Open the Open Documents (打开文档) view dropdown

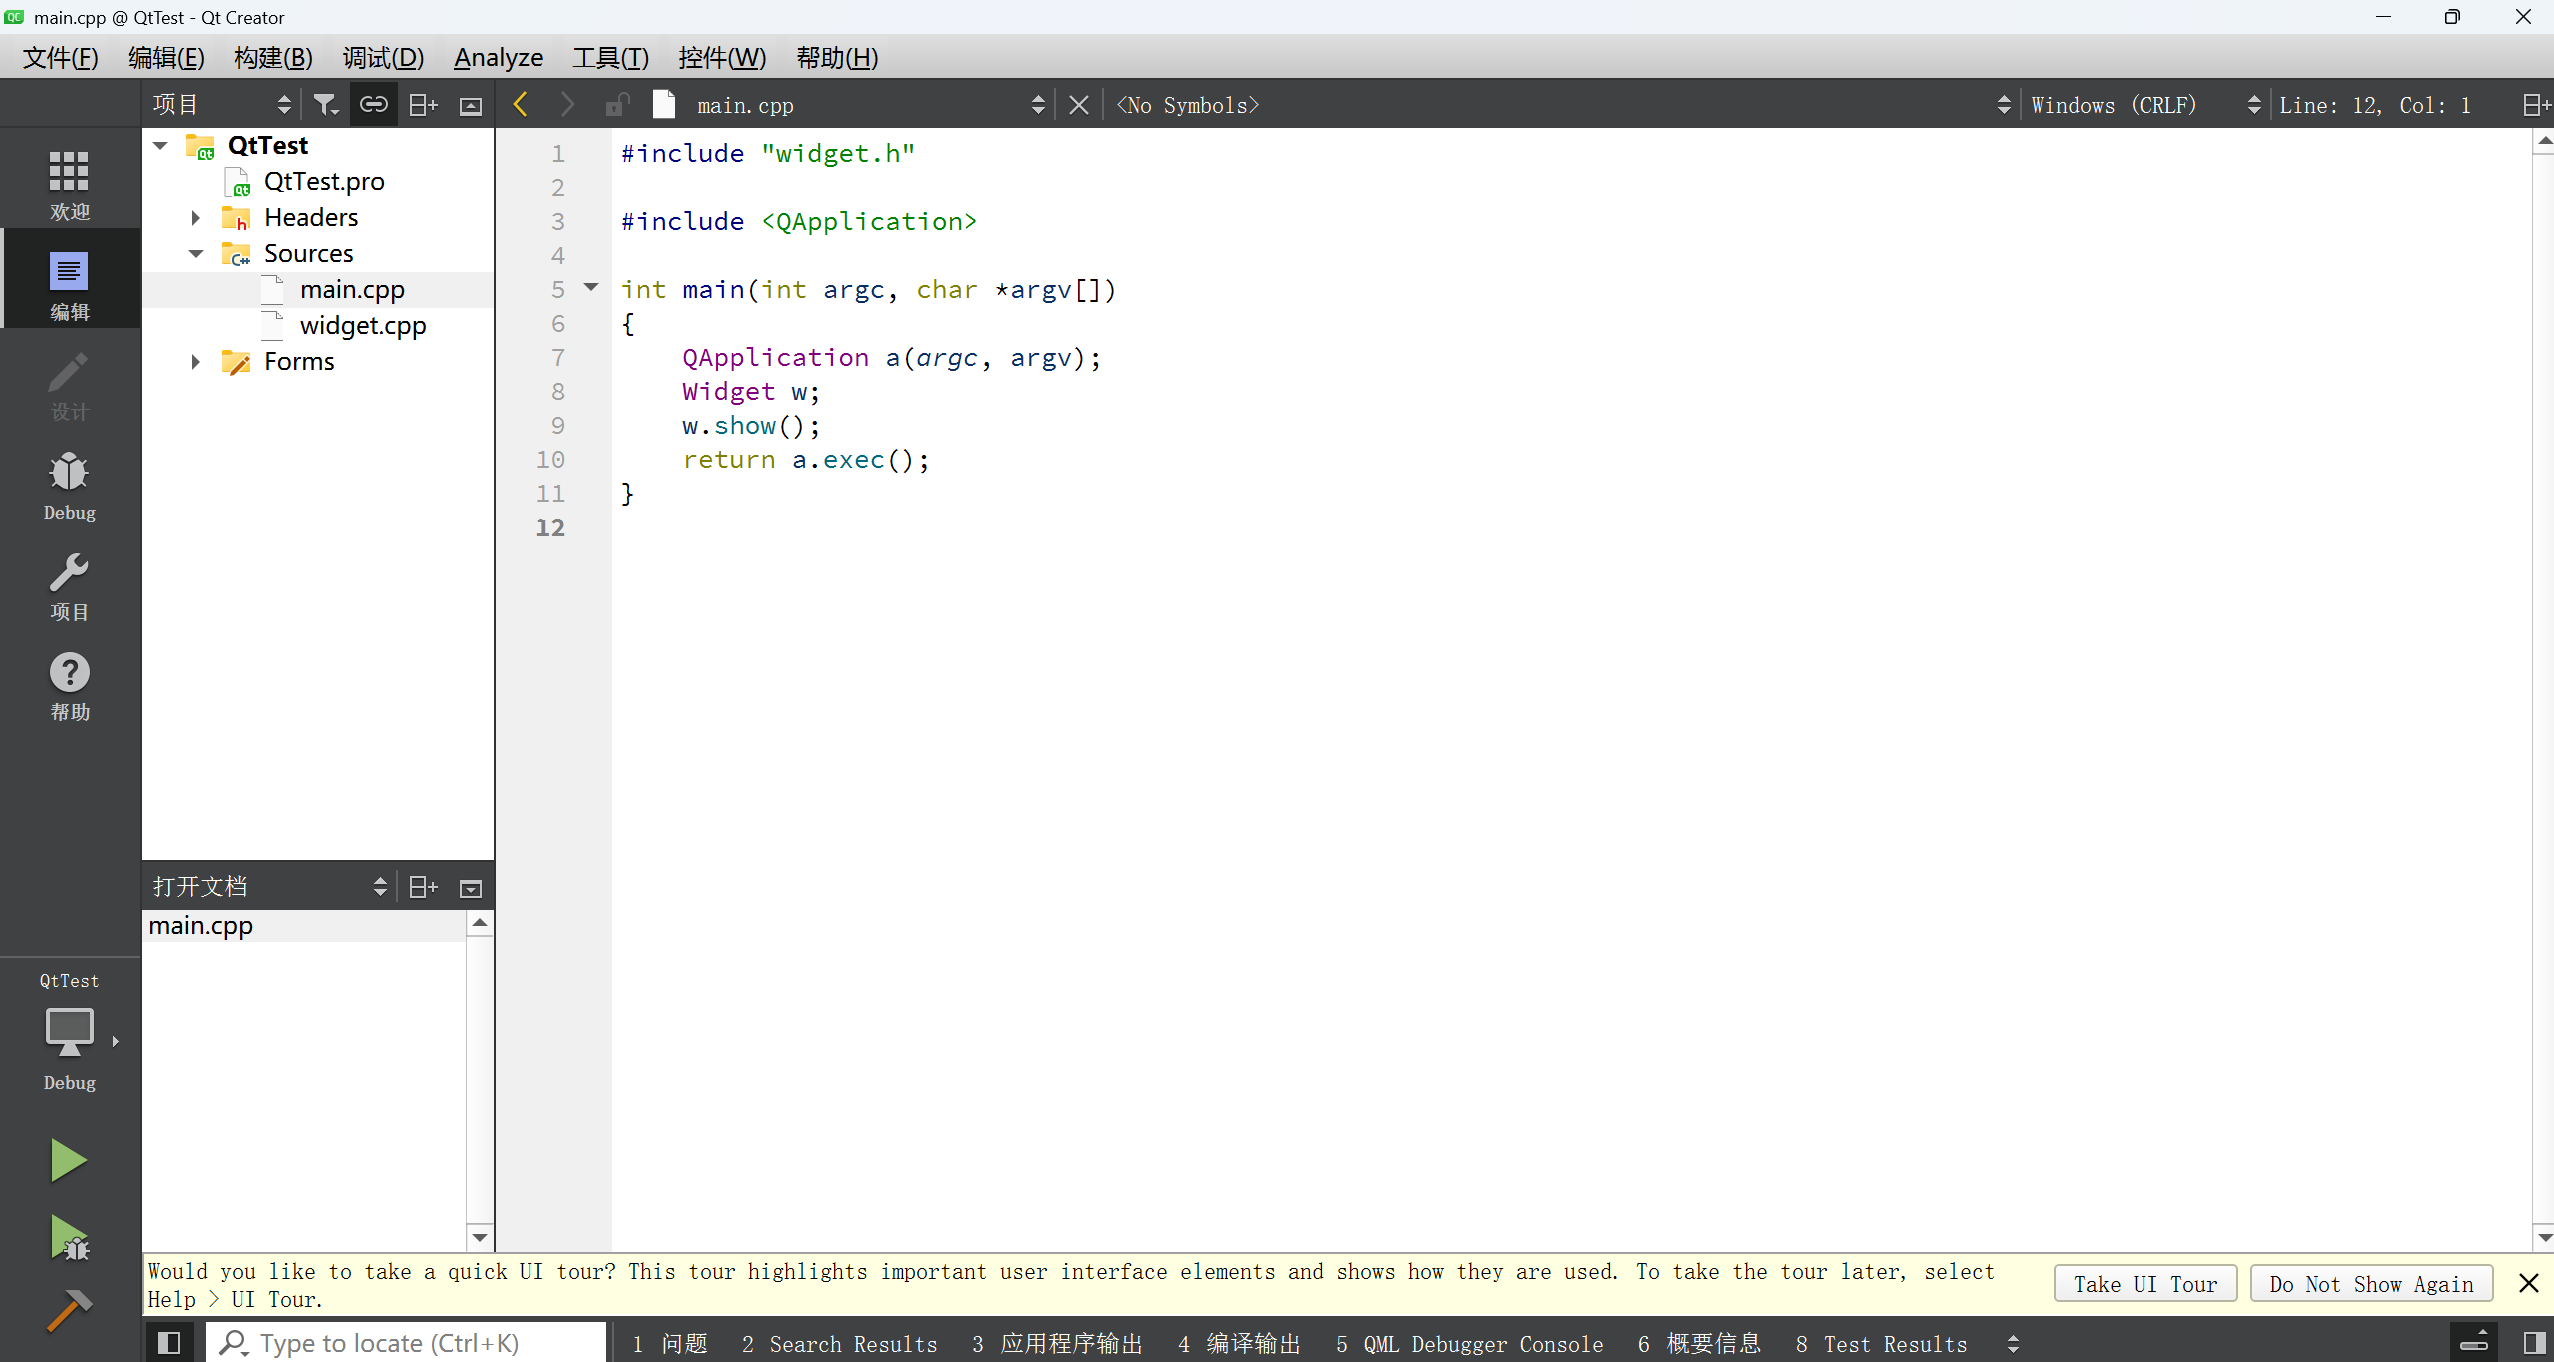pos(269,887)
